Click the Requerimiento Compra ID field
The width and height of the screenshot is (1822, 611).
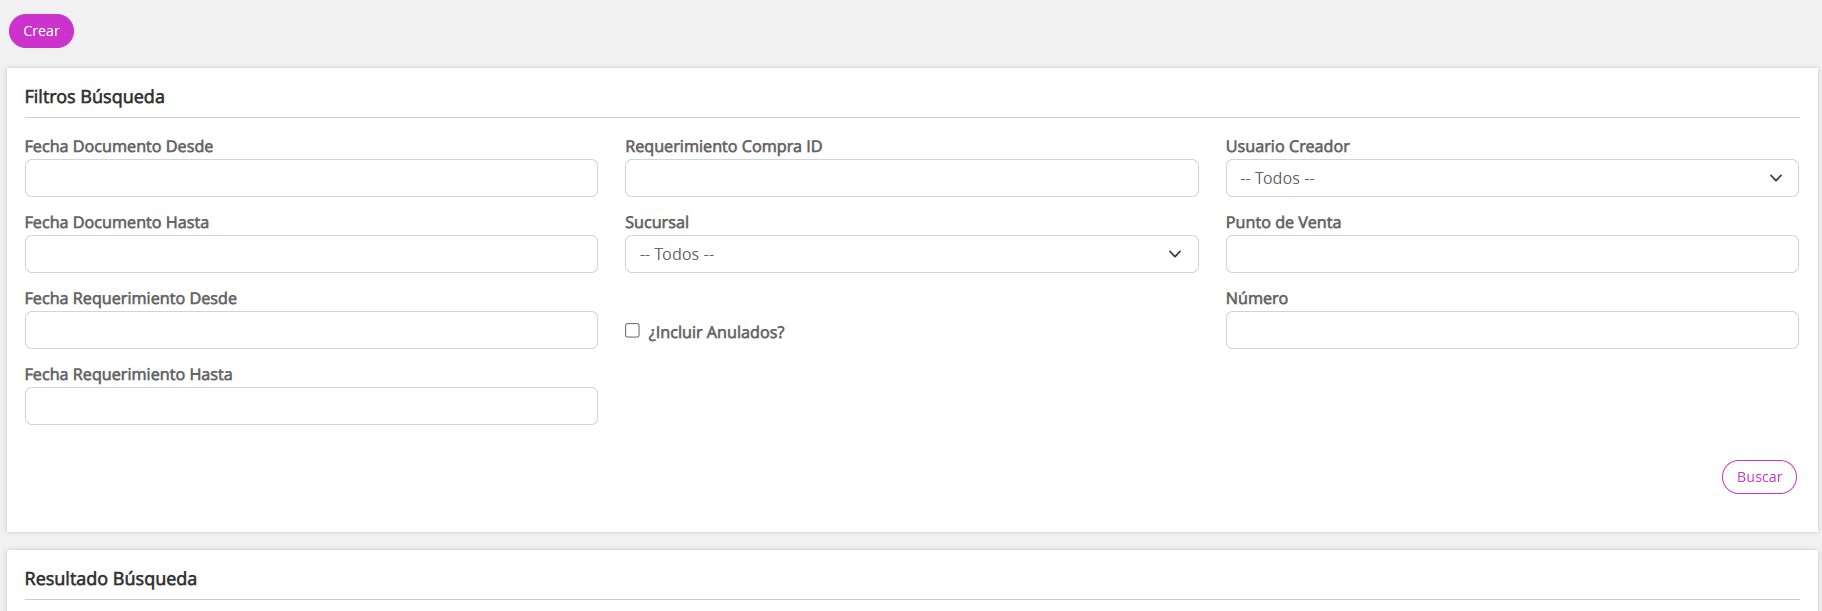tap(911, 178)
